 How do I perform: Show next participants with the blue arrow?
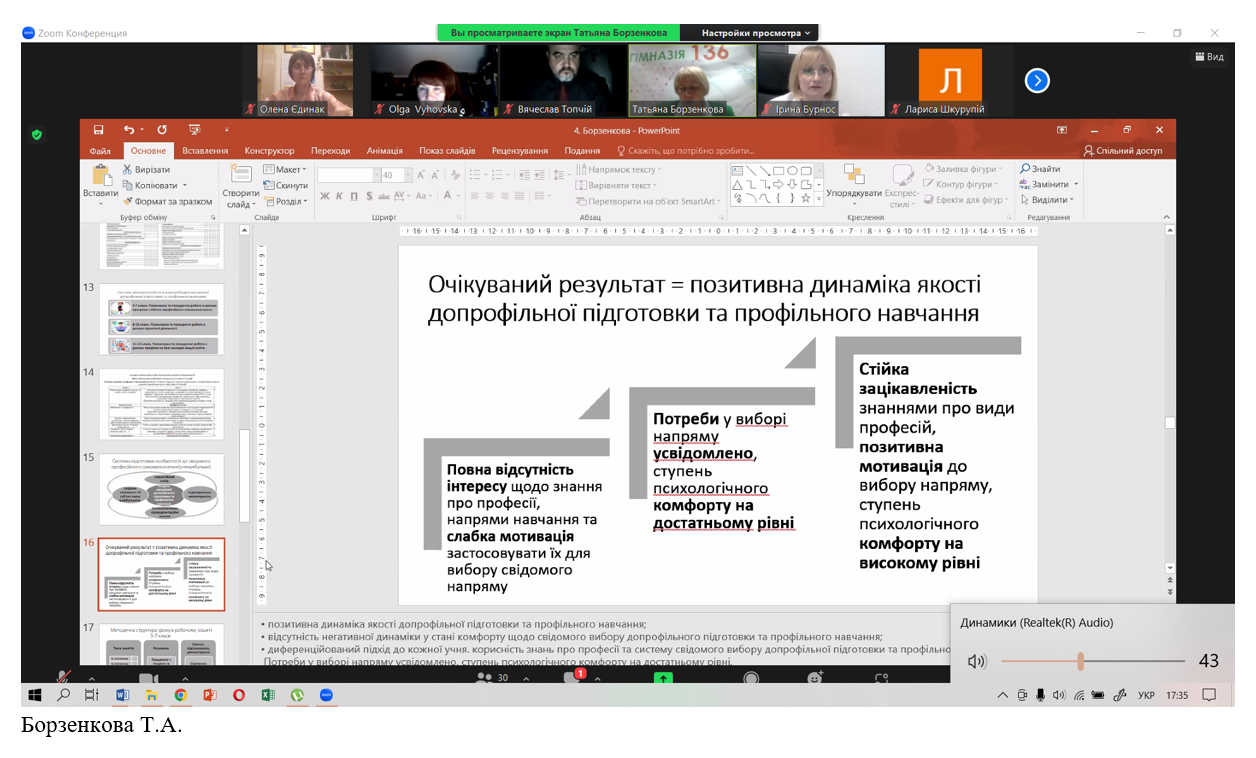tap(1037, 81)
